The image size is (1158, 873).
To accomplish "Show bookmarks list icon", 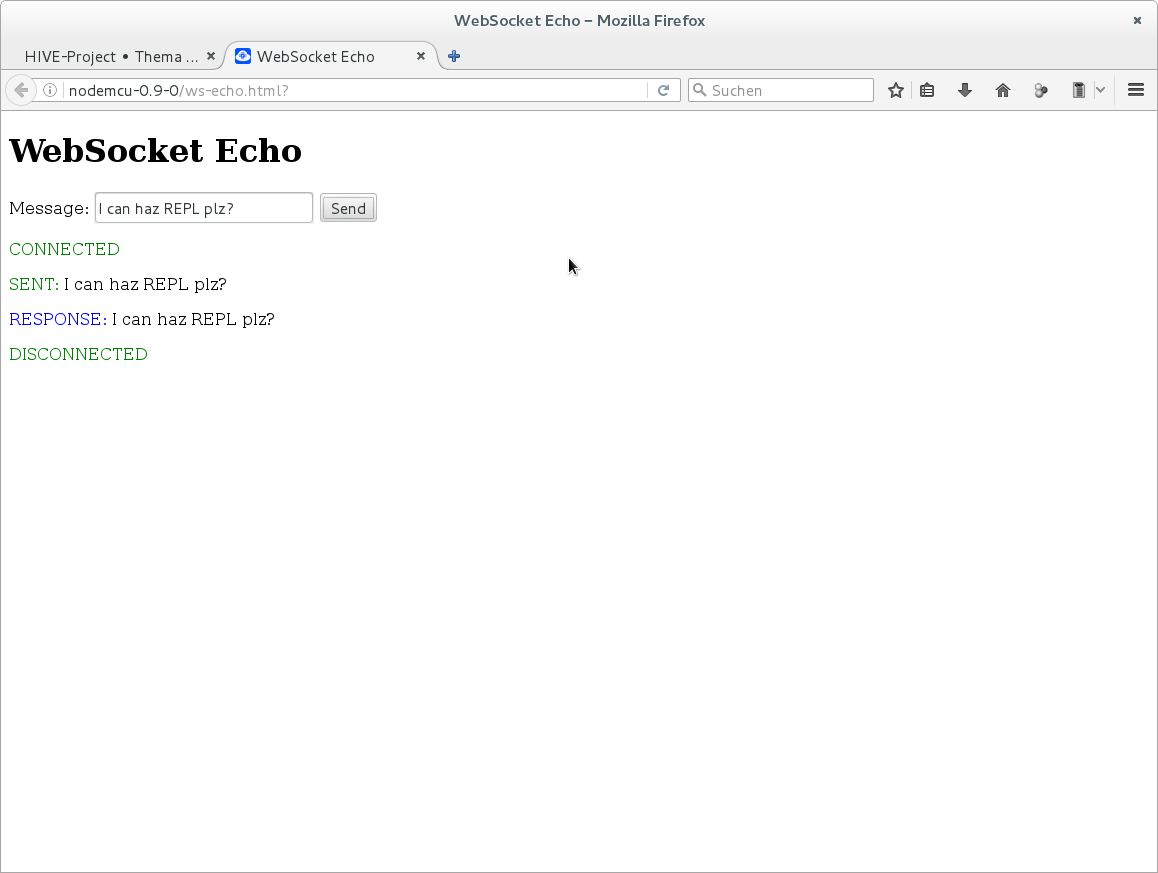I will pos(927,90).
